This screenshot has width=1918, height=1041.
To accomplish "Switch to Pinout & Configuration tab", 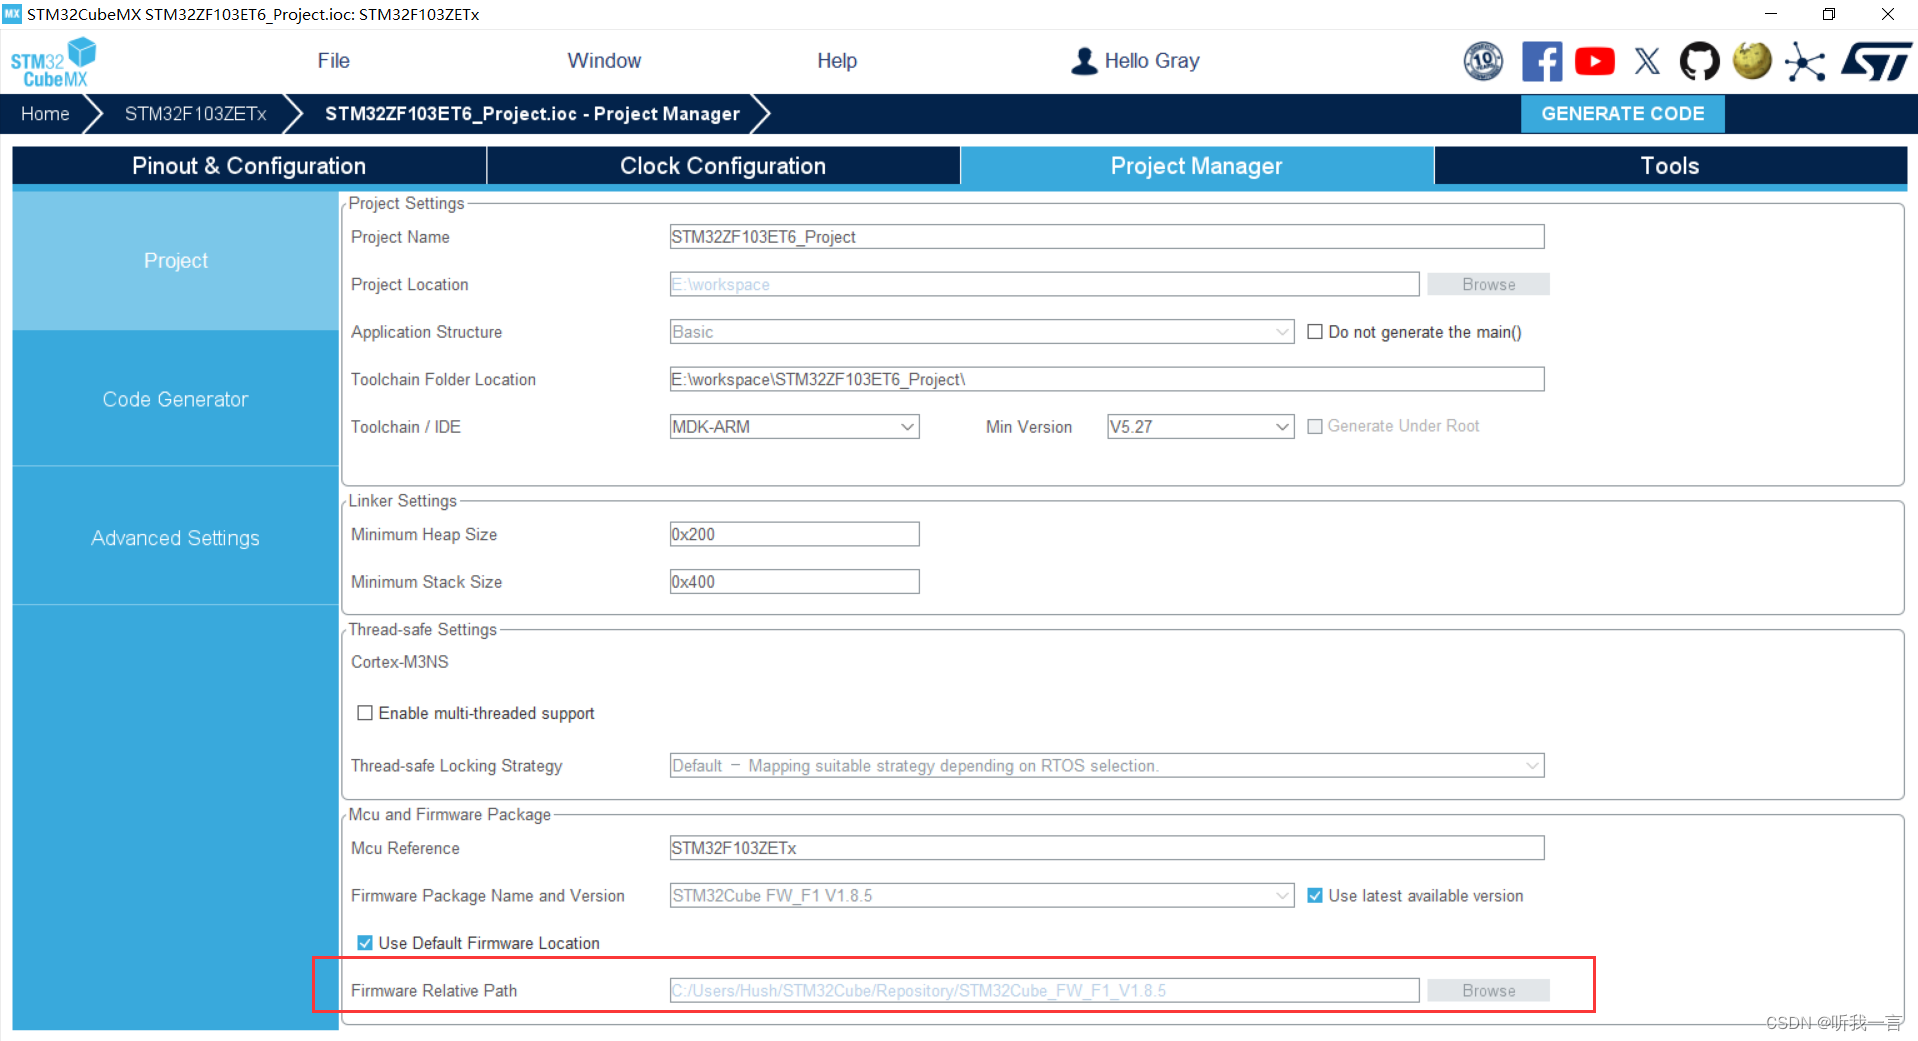I will click(x=249, y=166).
